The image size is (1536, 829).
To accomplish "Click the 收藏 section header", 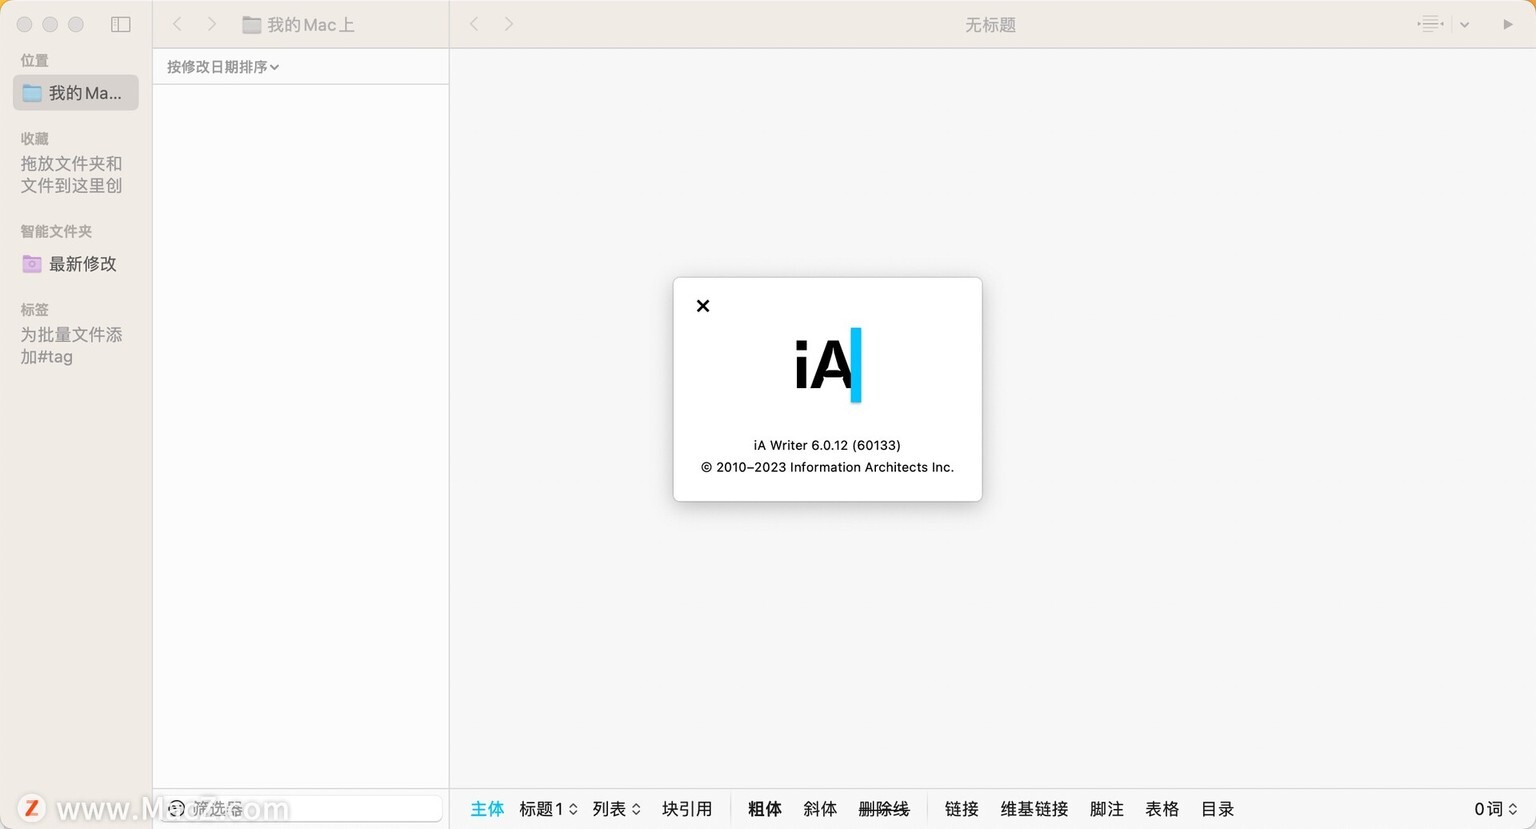I will tap(34, 138).
